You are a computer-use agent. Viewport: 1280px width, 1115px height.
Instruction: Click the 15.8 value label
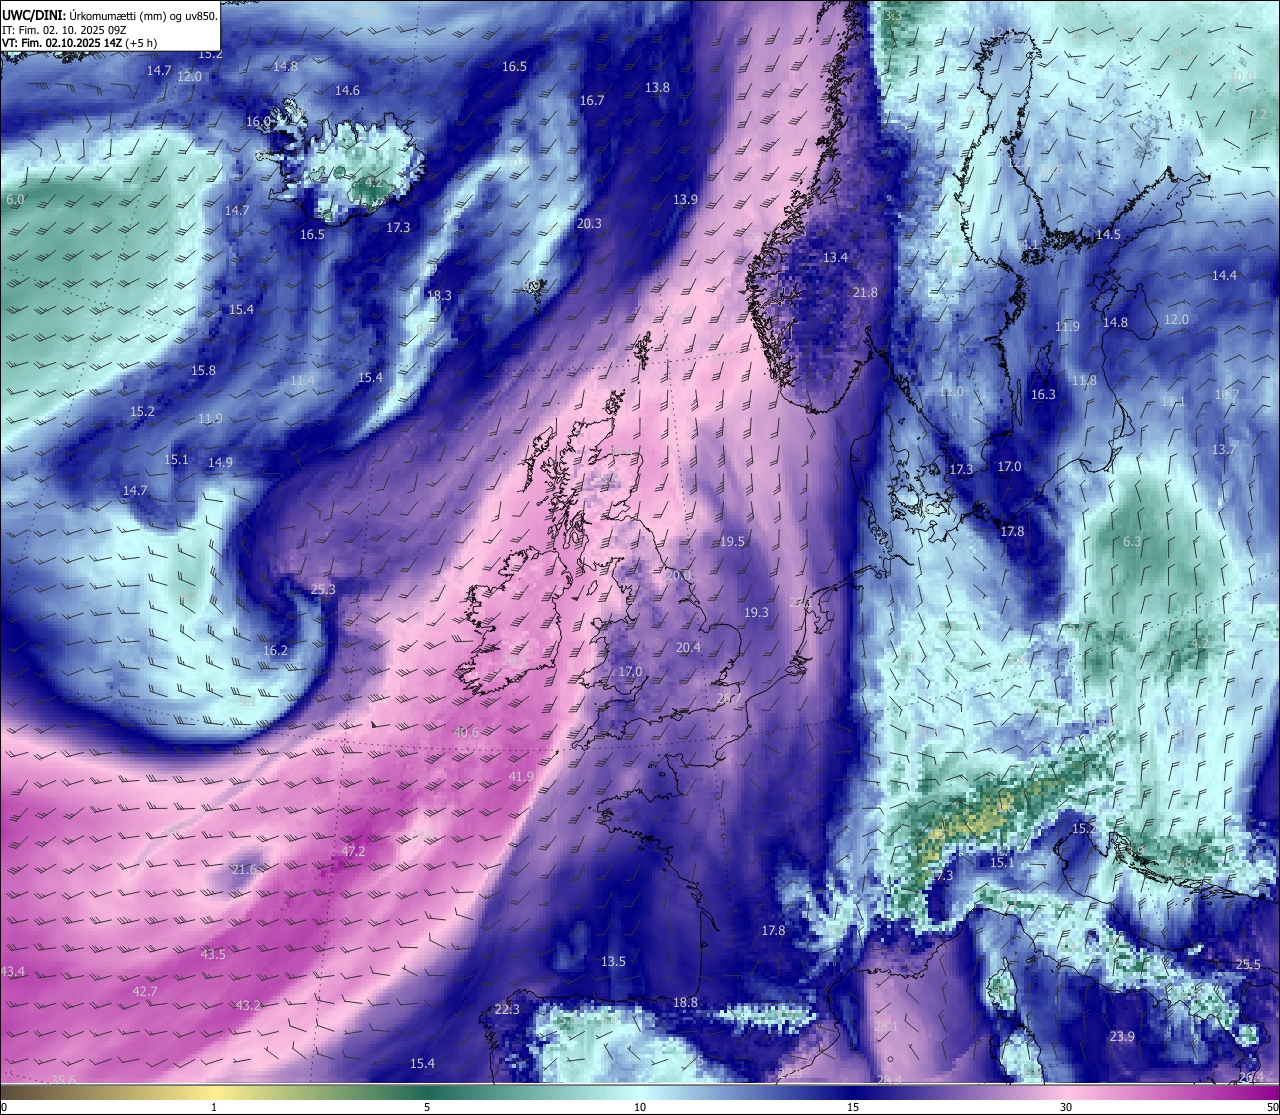[203, 371]
